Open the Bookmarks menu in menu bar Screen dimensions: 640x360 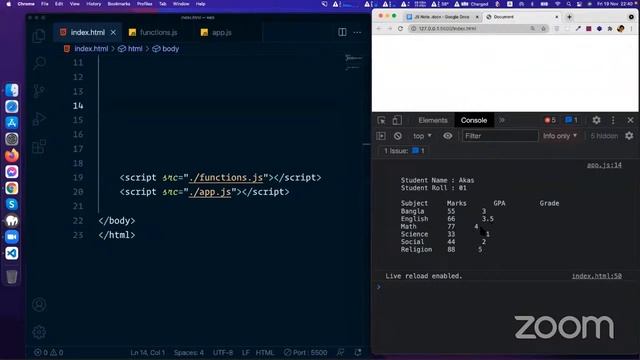point(119,4)
